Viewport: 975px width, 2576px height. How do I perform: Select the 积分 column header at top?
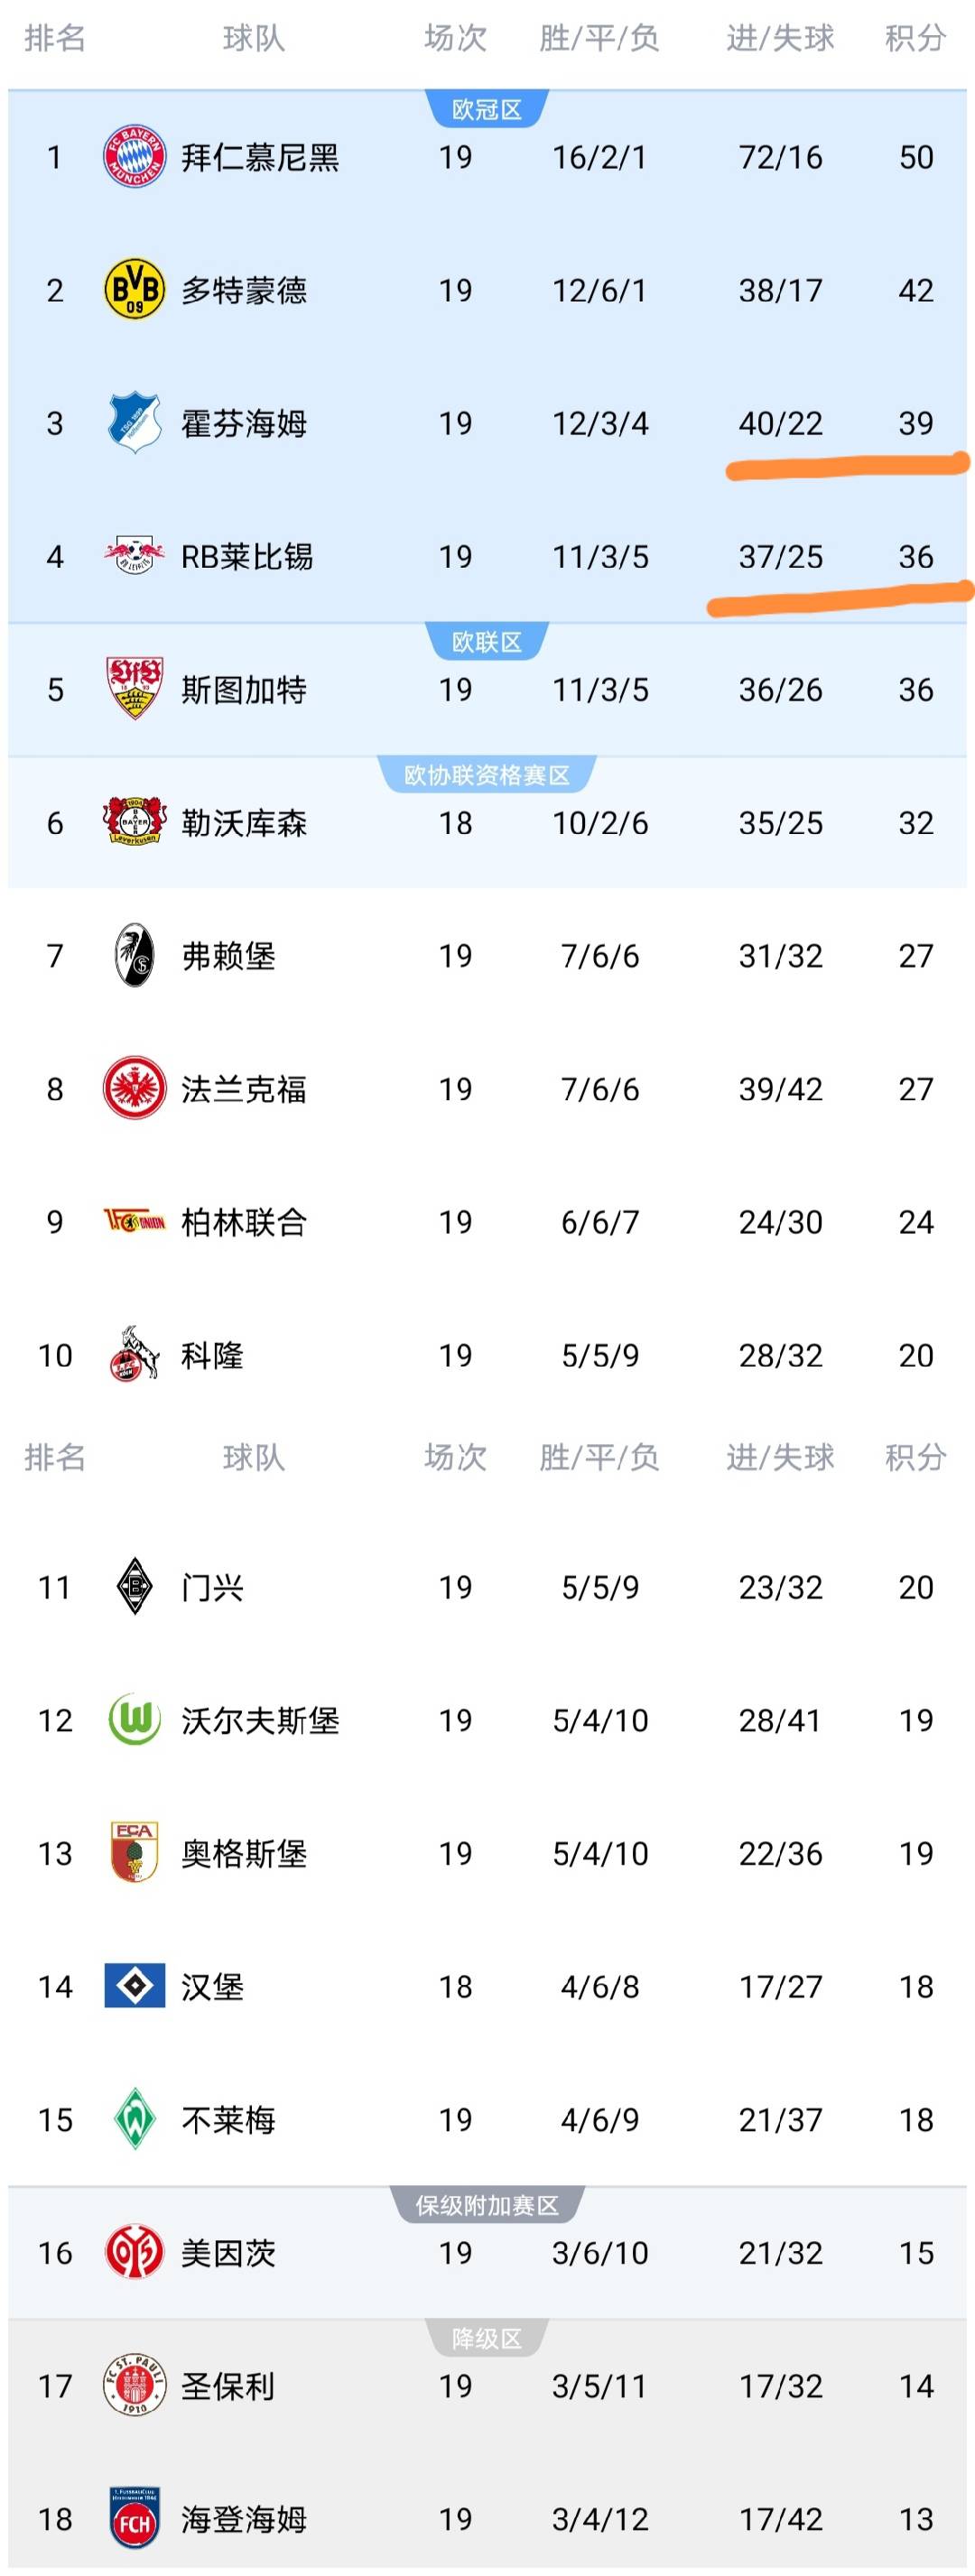click(915, 39)
